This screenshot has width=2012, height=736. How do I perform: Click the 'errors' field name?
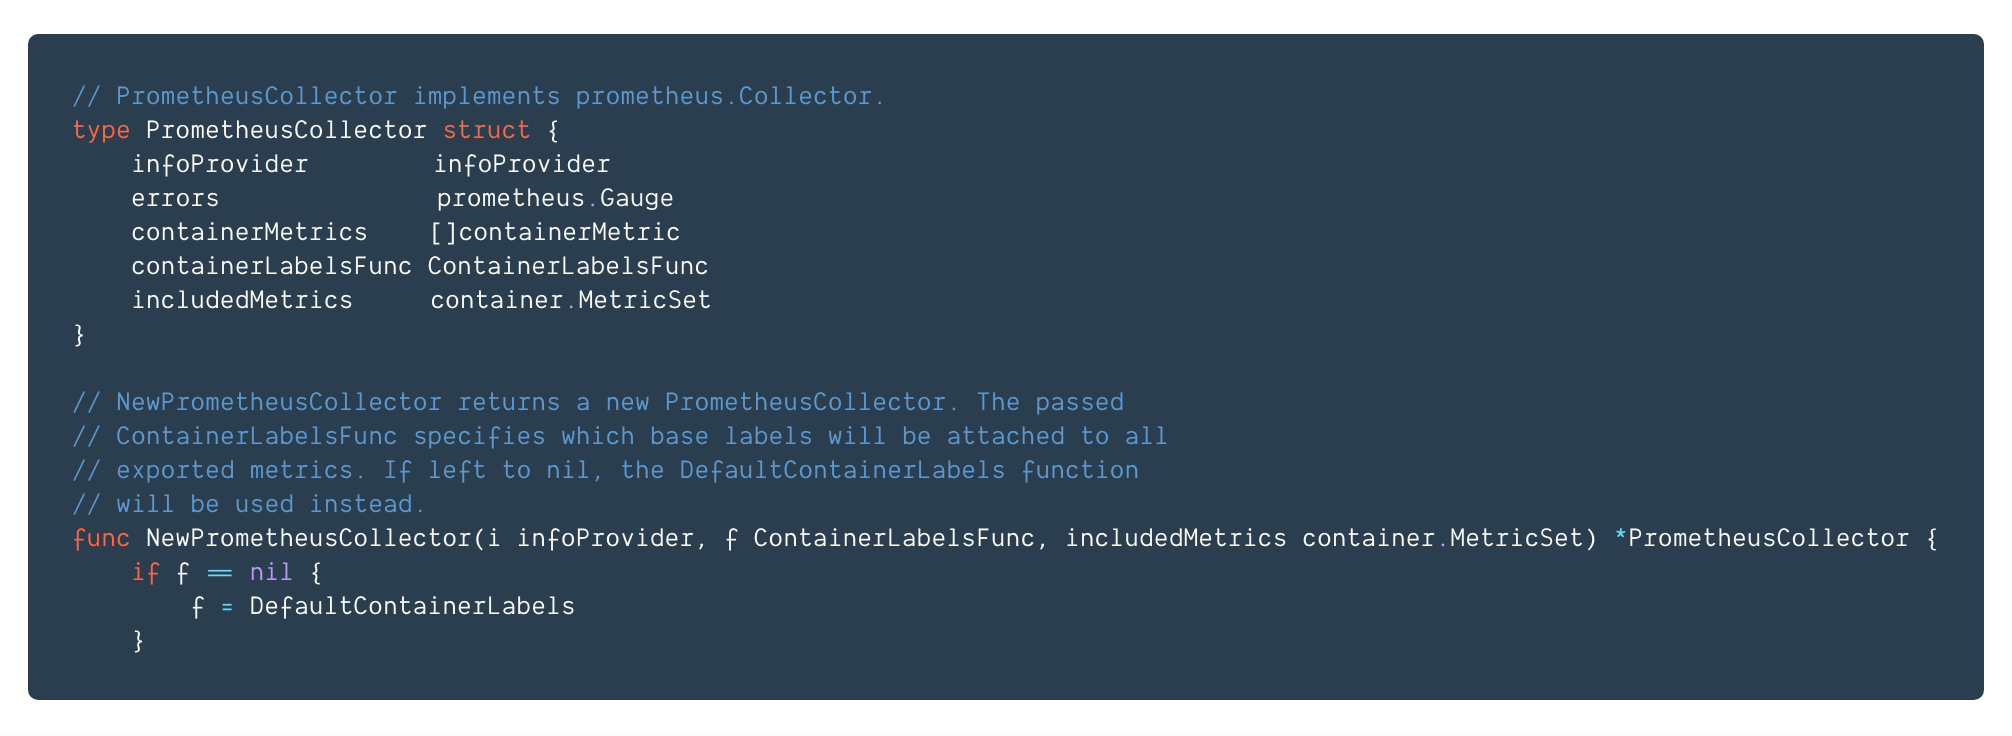click(x=175, y=199)
